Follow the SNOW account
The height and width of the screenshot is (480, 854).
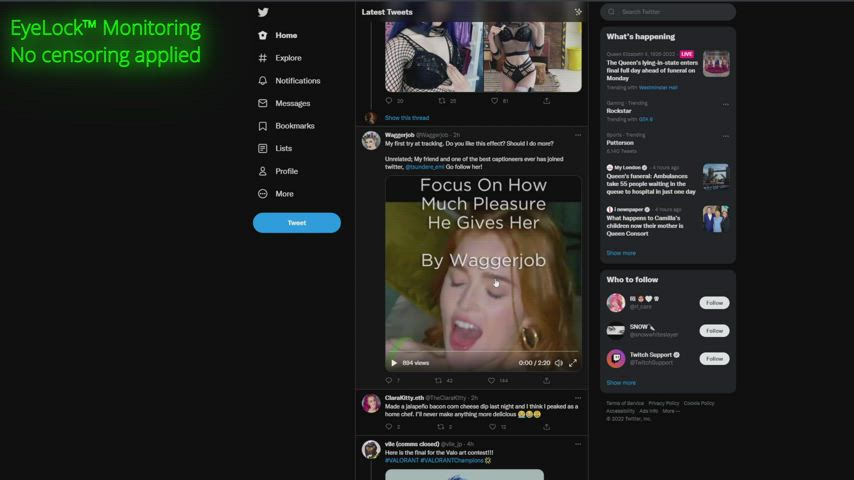pyautogui.click(x=714, y=331)
